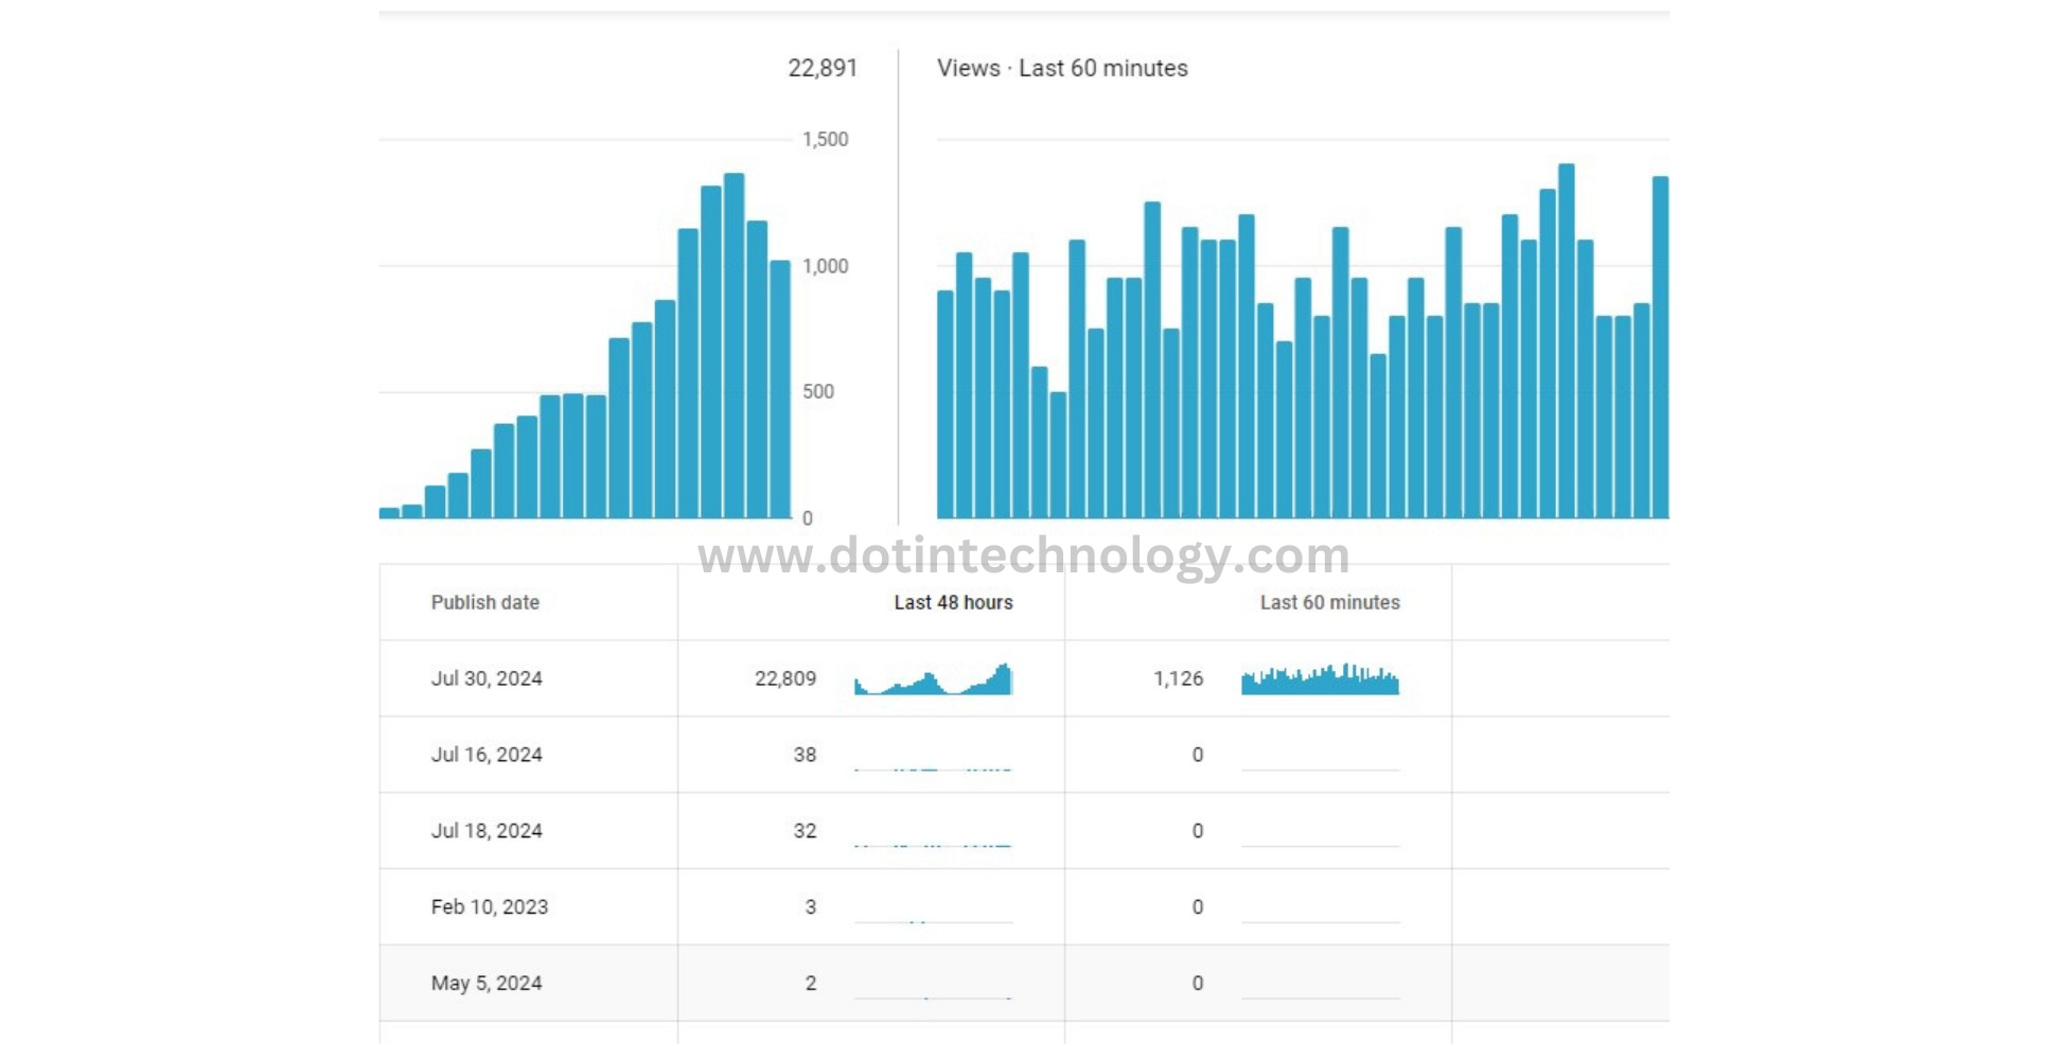The width and height of the screenshot is (2048, 1046).
Task: Click the first bar of the 60-minute chart
Action: click(945, 404)
